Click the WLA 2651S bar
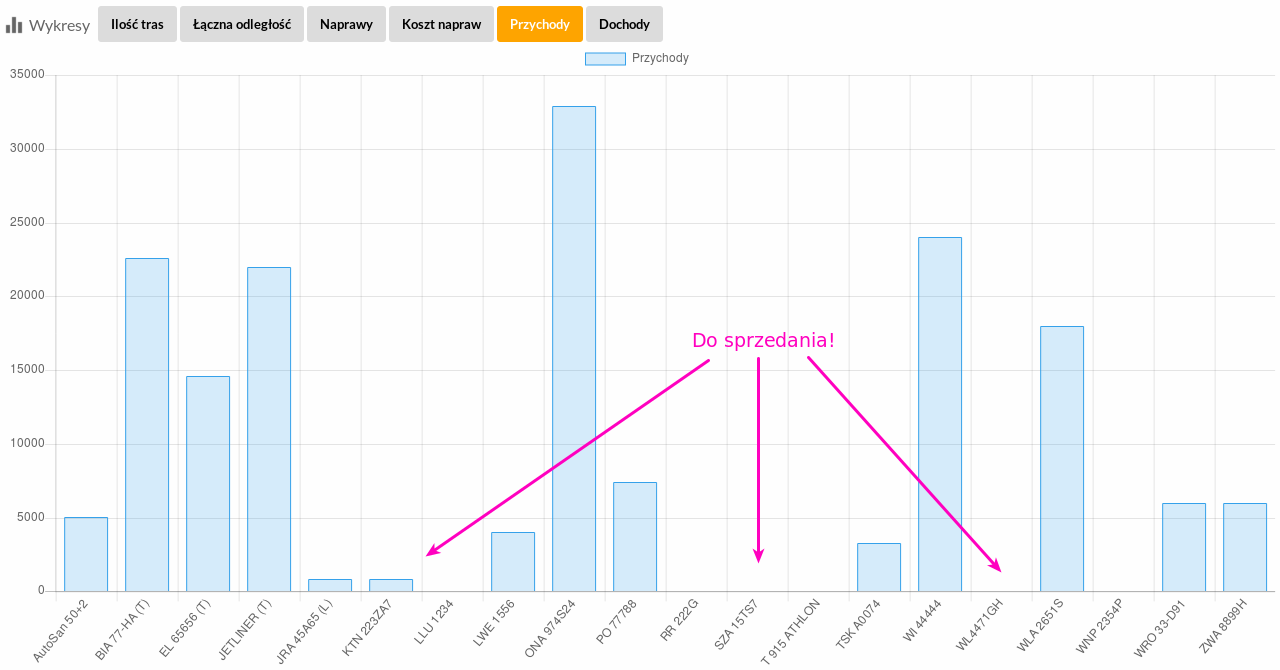 pos(1062,459)
